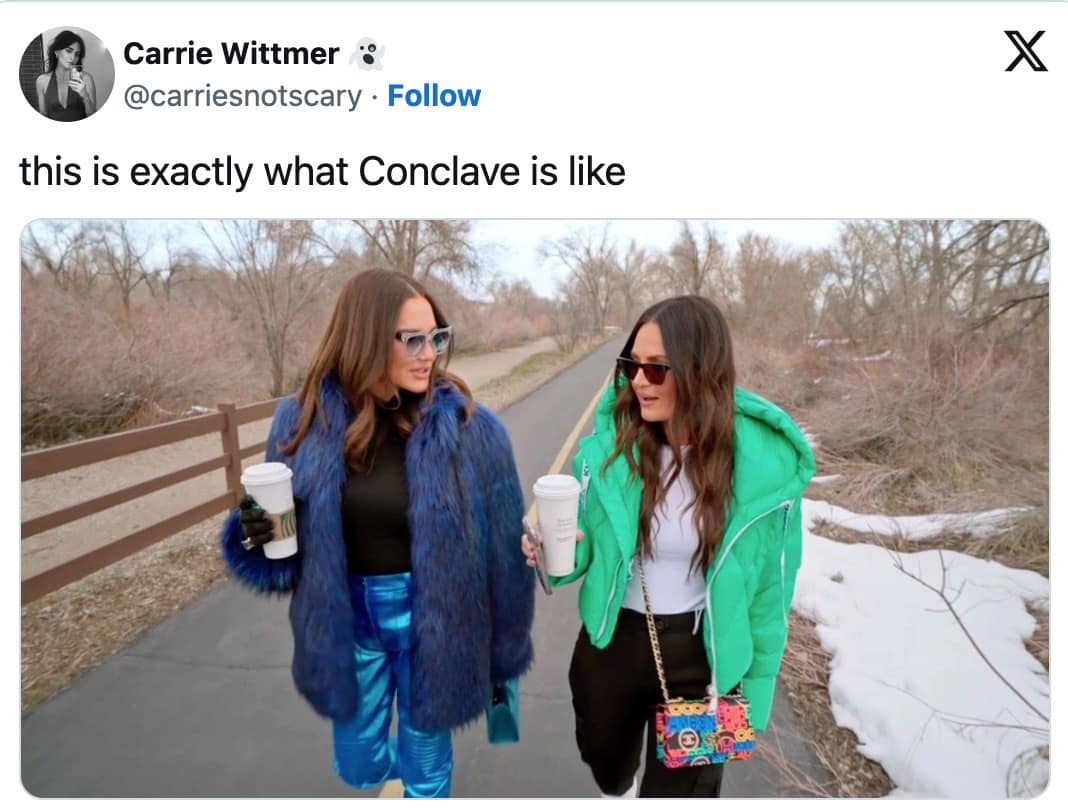This screenshot has height=810, width=1068.
Task: Click the woman in the blue fur coat
Action: (x=381, y=531)
